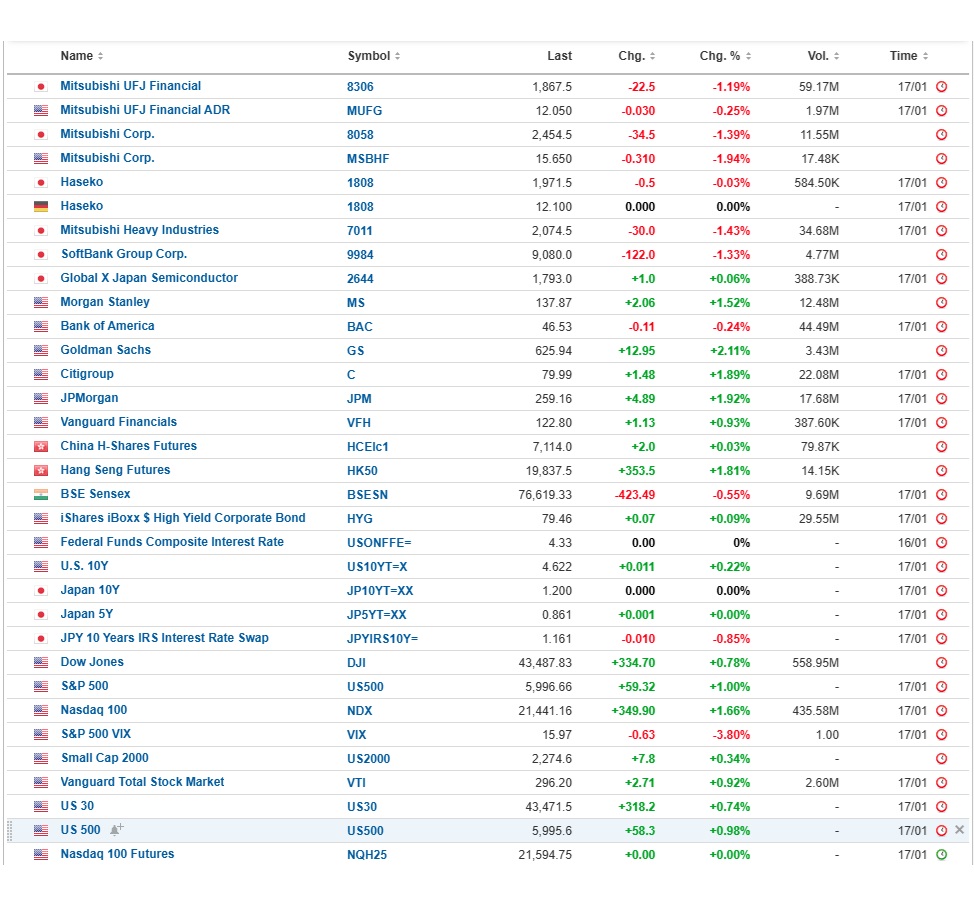Image resolution: width=974 pixels, height=897 pixels.
Task: Click the clock icon in Vanguard Total Stock Market row
Action: tap(941, 782)
